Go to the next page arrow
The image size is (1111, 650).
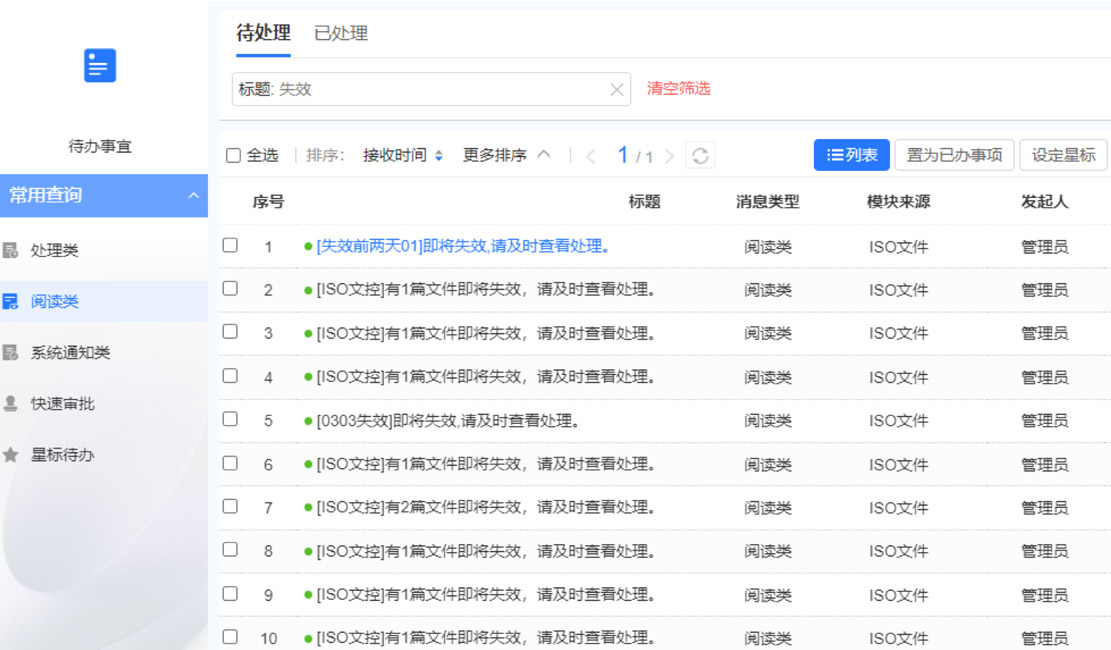pos(669,156)
